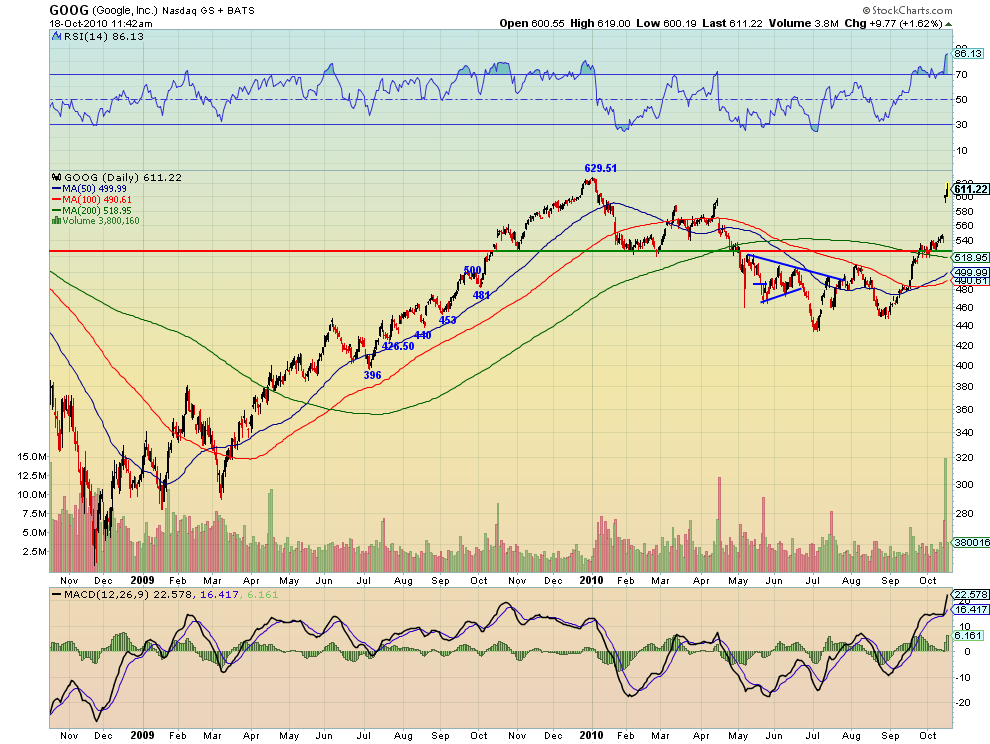The width and height of the screenshot is (990, 744).
Task: Click the 453 price annotation
Action: 447,320
